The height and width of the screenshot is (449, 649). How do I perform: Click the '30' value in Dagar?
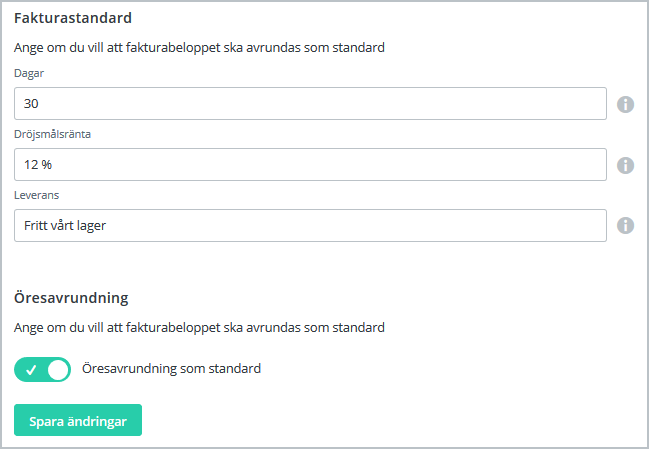[x=31, y=104]
